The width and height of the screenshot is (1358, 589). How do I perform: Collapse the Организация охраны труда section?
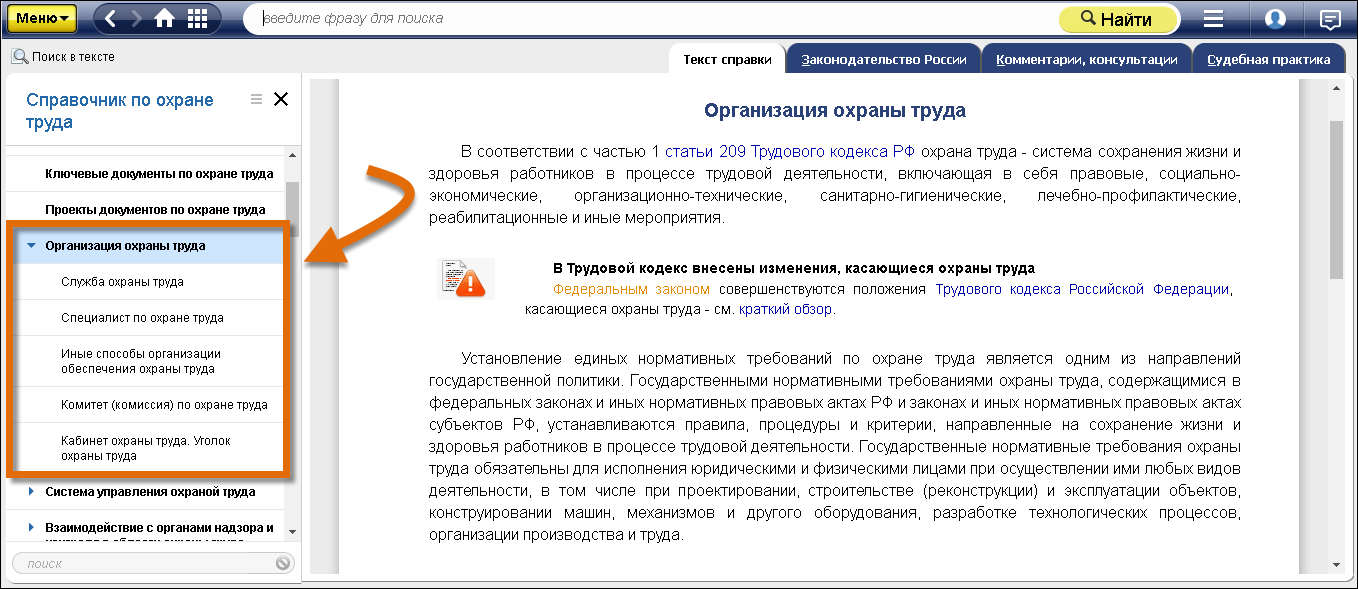point(32,246)
